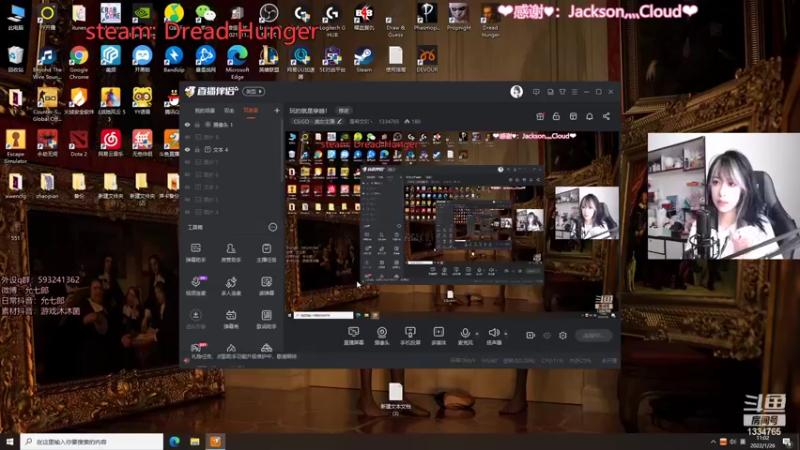The width and height of the screenshot is (800, 450).
Task: Toggle visibility of 图片 7 source
Action: coord(187,162)
